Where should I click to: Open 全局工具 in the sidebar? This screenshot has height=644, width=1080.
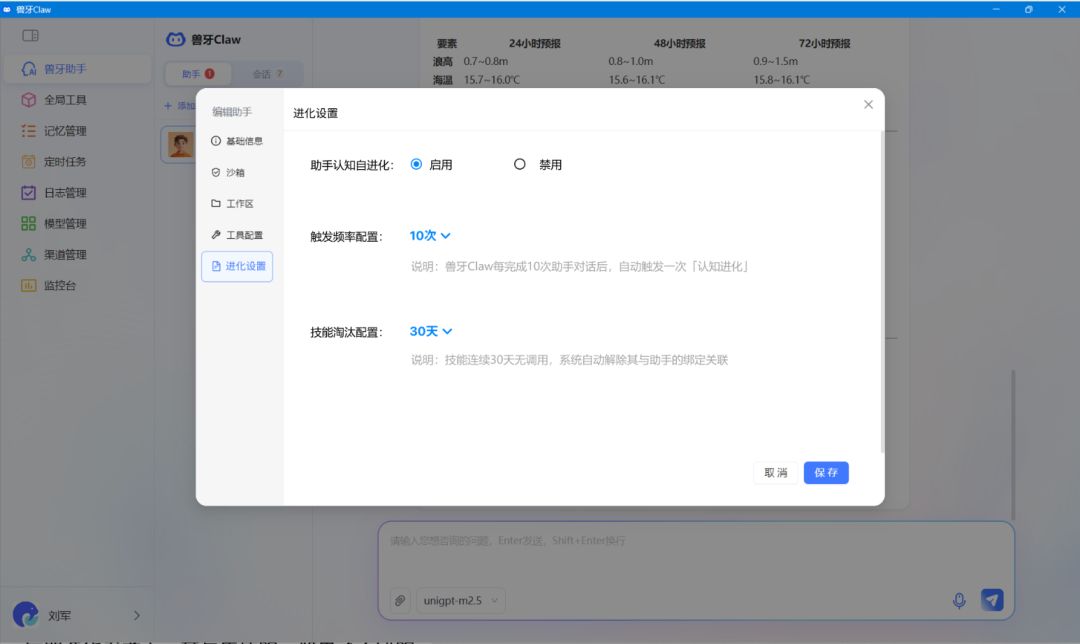tap(77, 100)
